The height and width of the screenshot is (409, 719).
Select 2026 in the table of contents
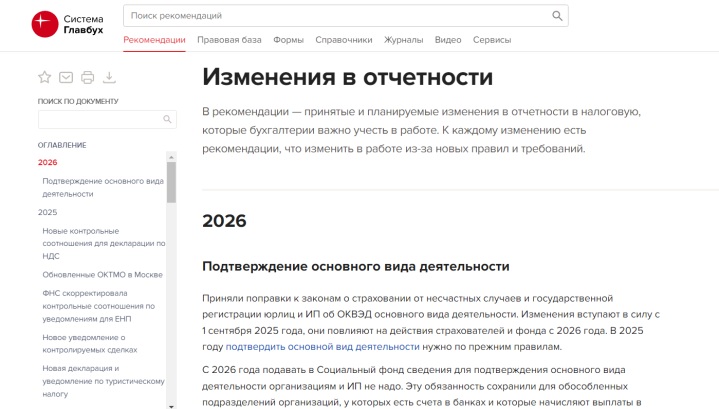pyautogui.click(x=48, y=162)
